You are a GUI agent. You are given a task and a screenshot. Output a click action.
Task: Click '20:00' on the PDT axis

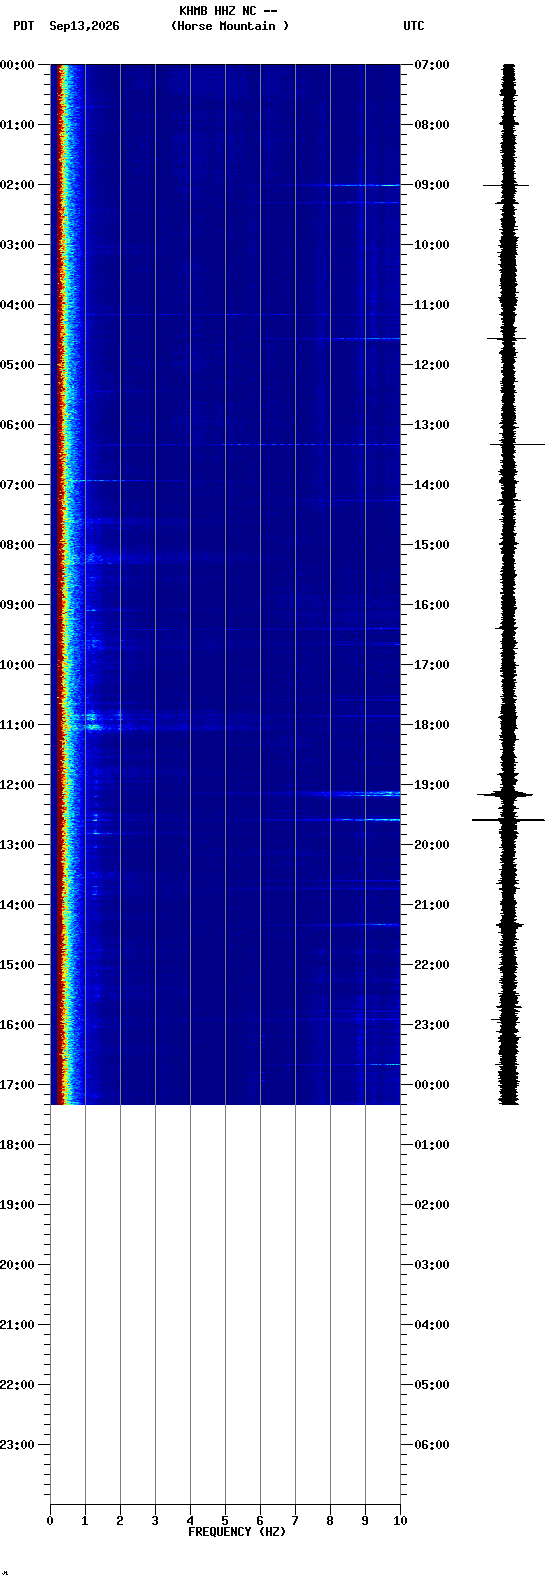coord(18,1265)
